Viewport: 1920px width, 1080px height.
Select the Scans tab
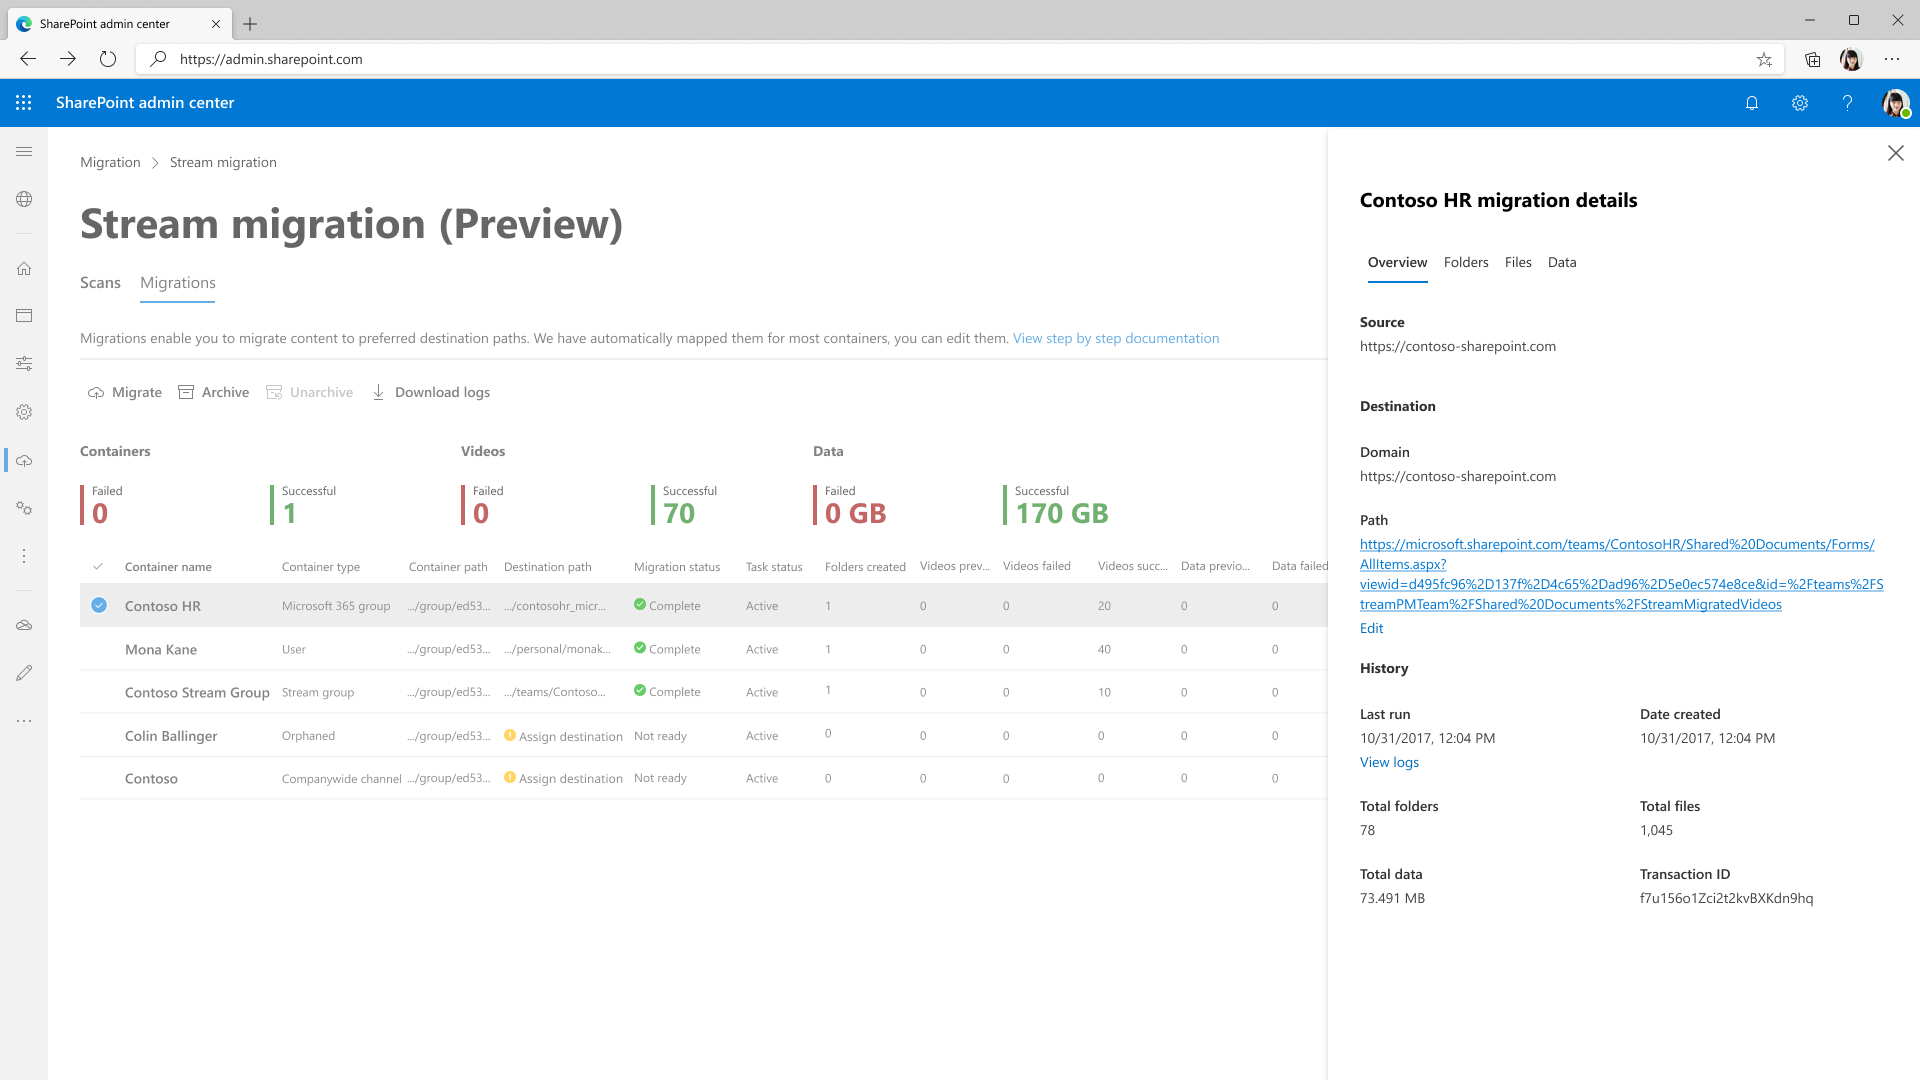[x=100, y=282]
